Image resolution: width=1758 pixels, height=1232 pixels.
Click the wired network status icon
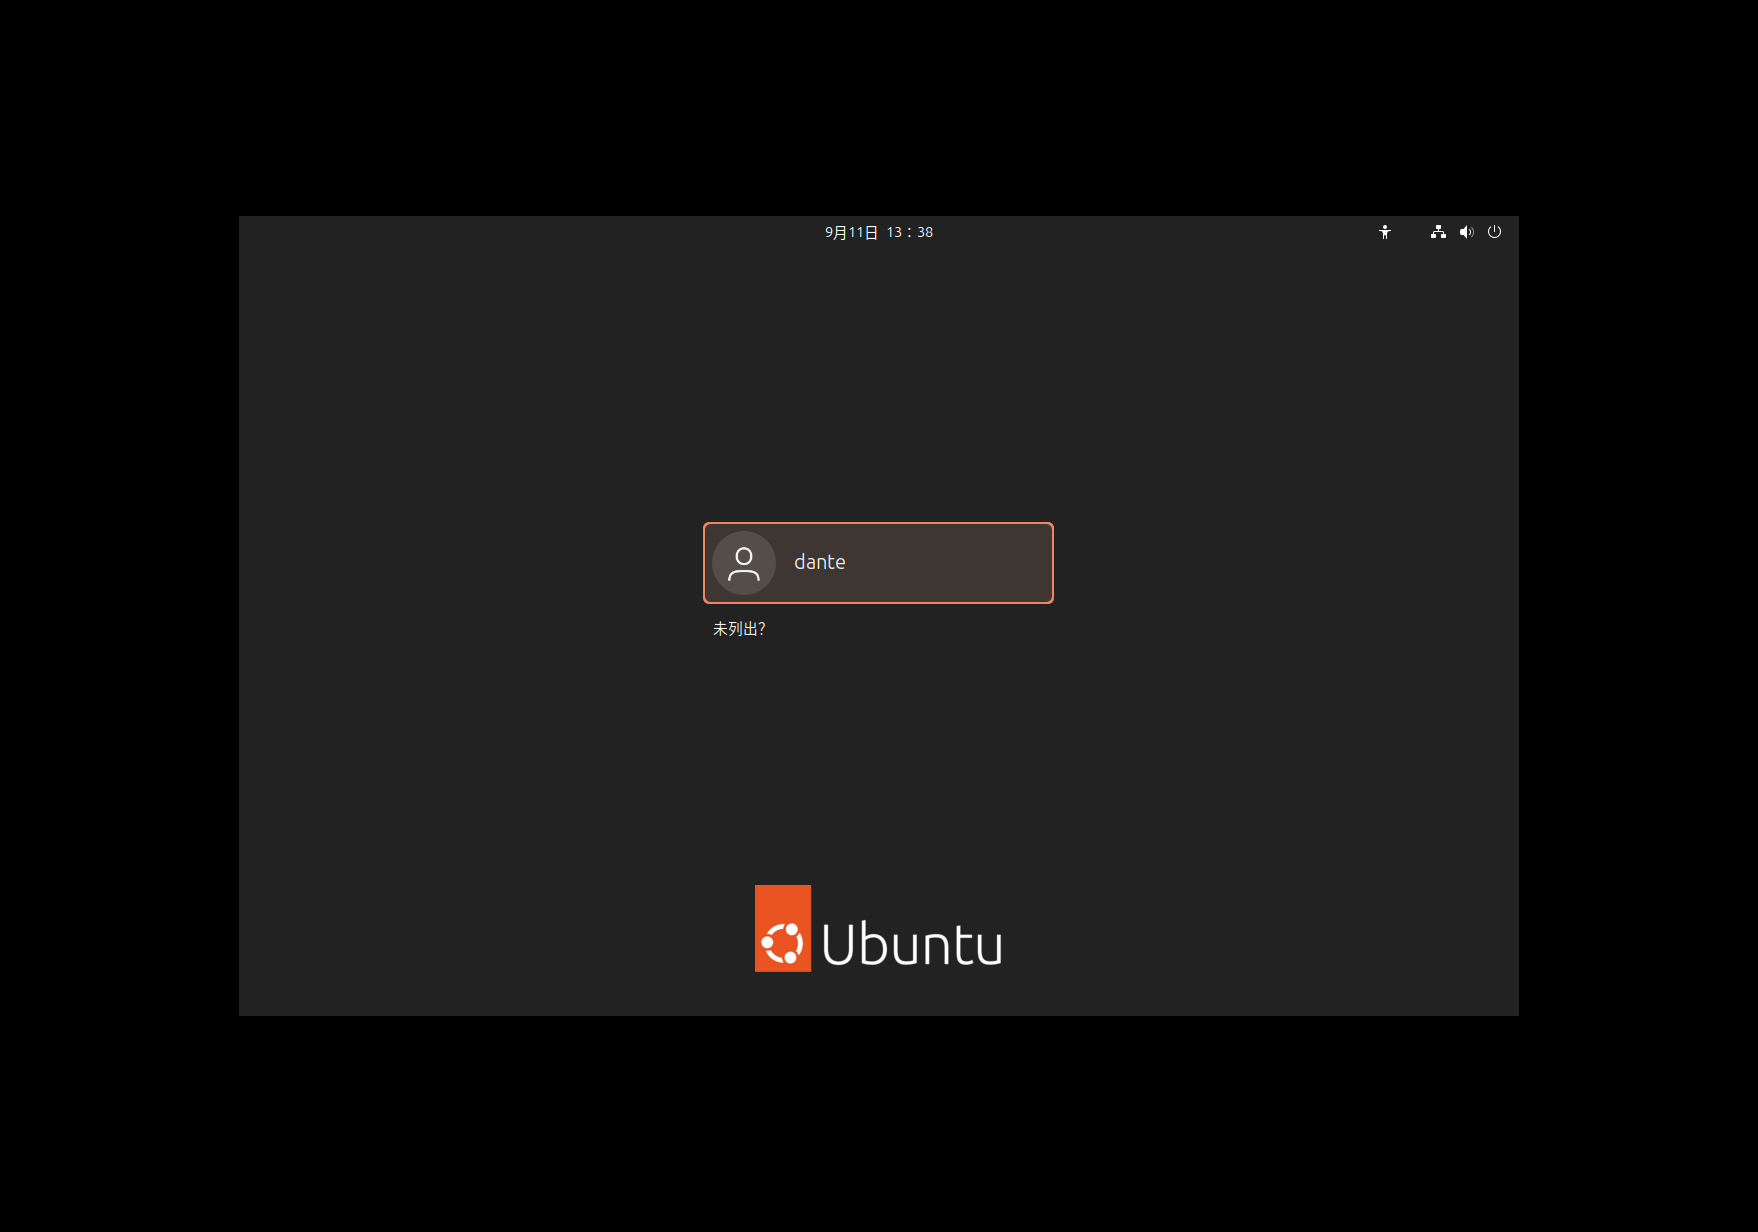point(1438,232)
